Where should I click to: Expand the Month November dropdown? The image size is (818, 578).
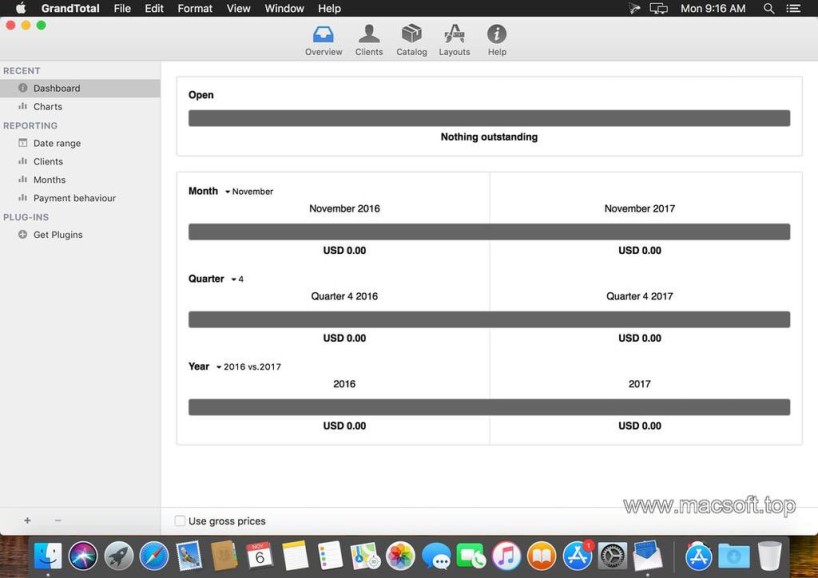[x=251, y=192]
